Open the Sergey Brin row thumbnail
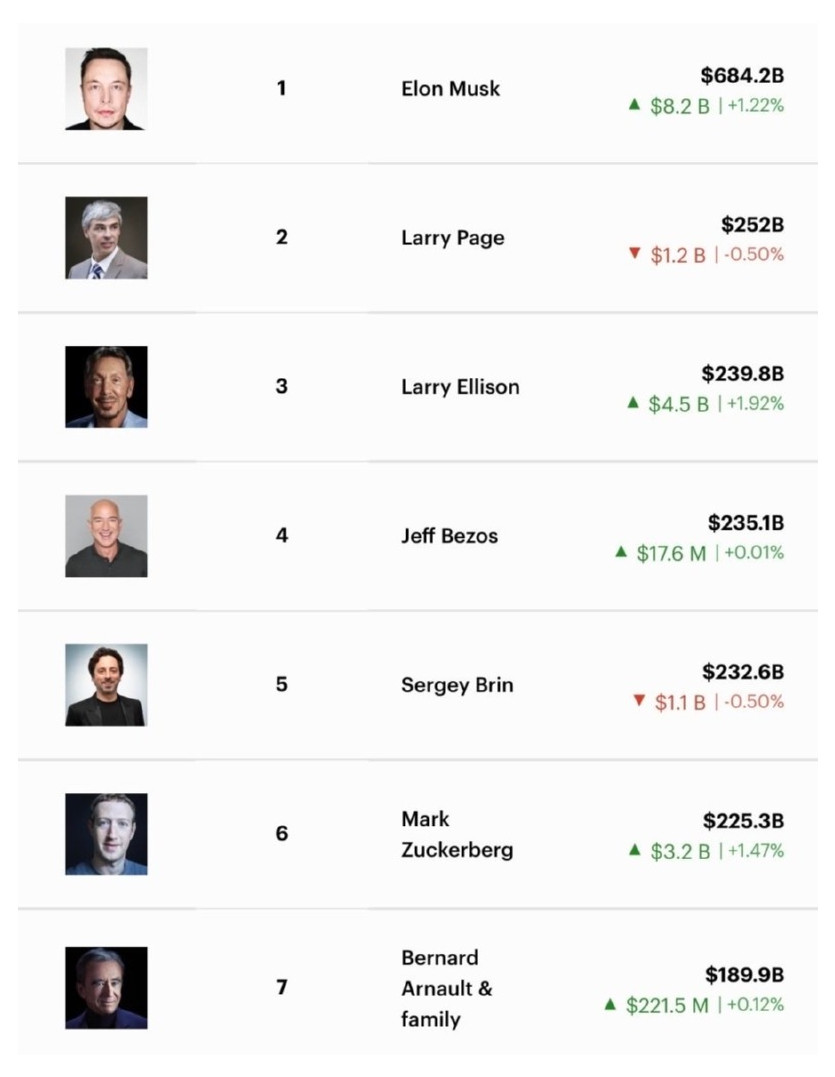 106,685
